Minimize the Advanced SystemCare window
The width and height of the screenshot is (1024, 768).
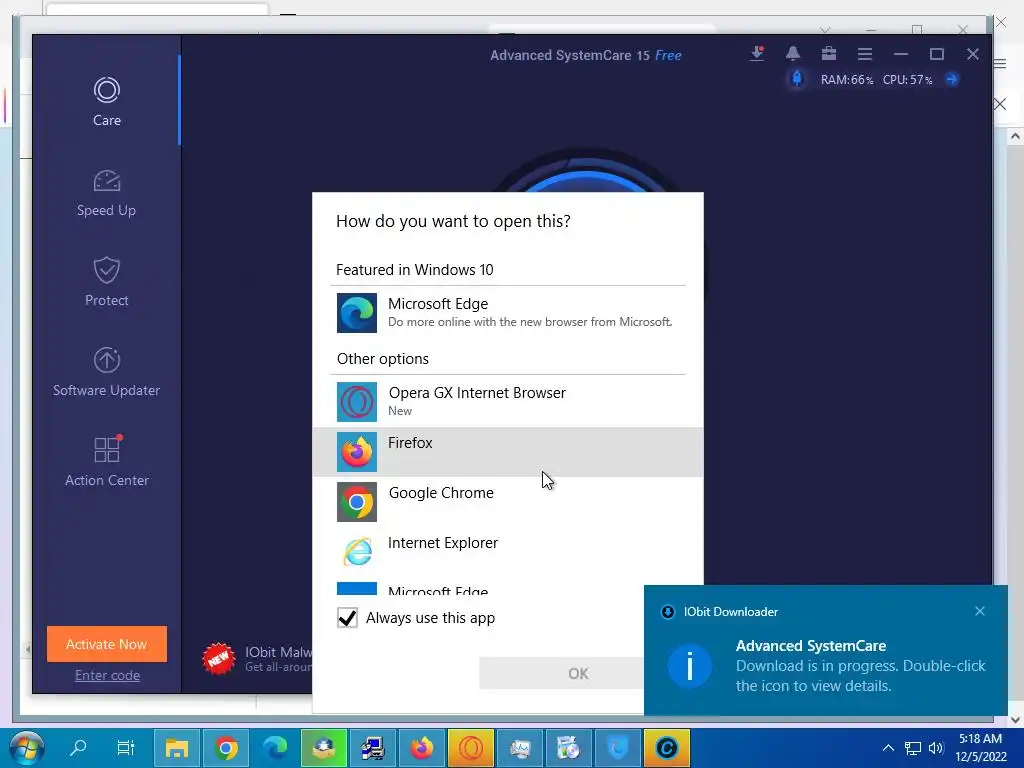click(901, 54)
